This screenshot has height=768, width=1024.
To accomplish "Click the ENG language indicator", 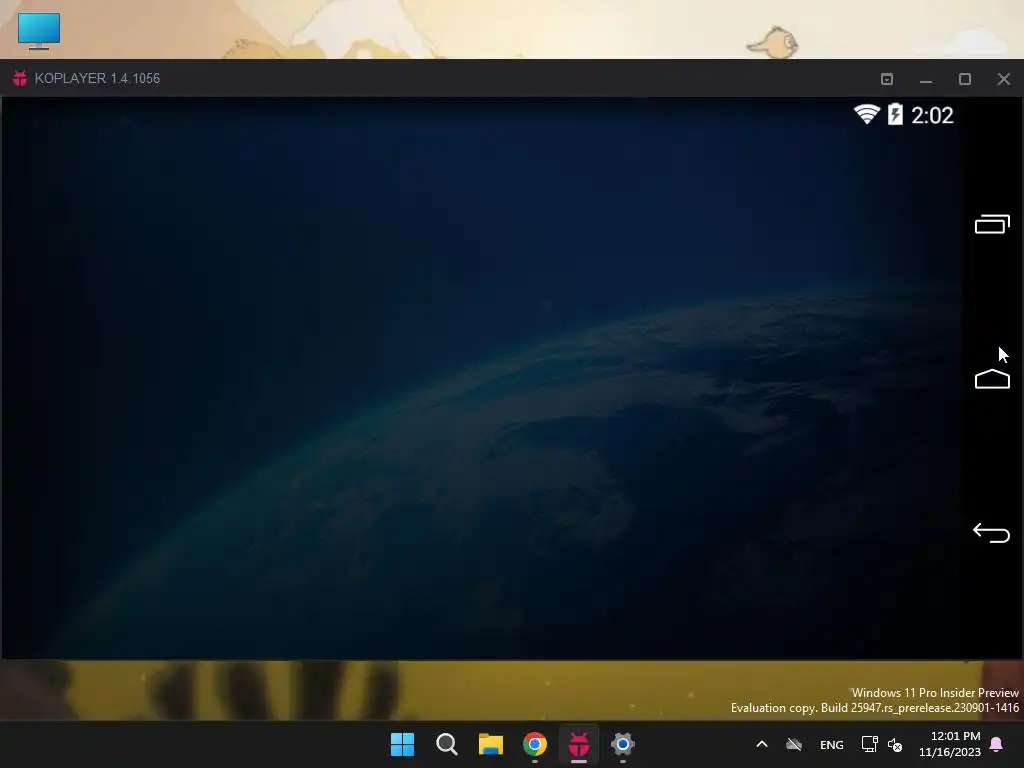I will 831,744.
